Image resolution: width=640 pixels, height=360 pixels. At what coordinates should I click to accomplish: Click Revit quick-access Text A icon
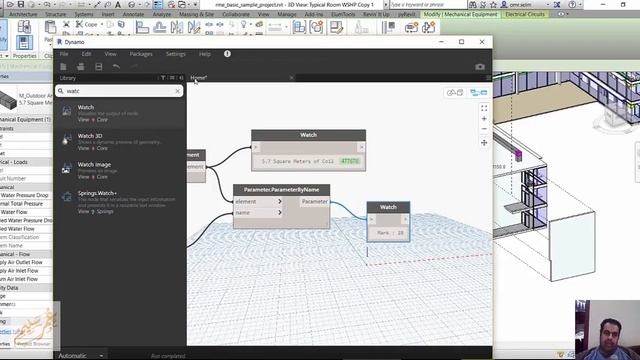pyautogui.click(x=118, y=5)
